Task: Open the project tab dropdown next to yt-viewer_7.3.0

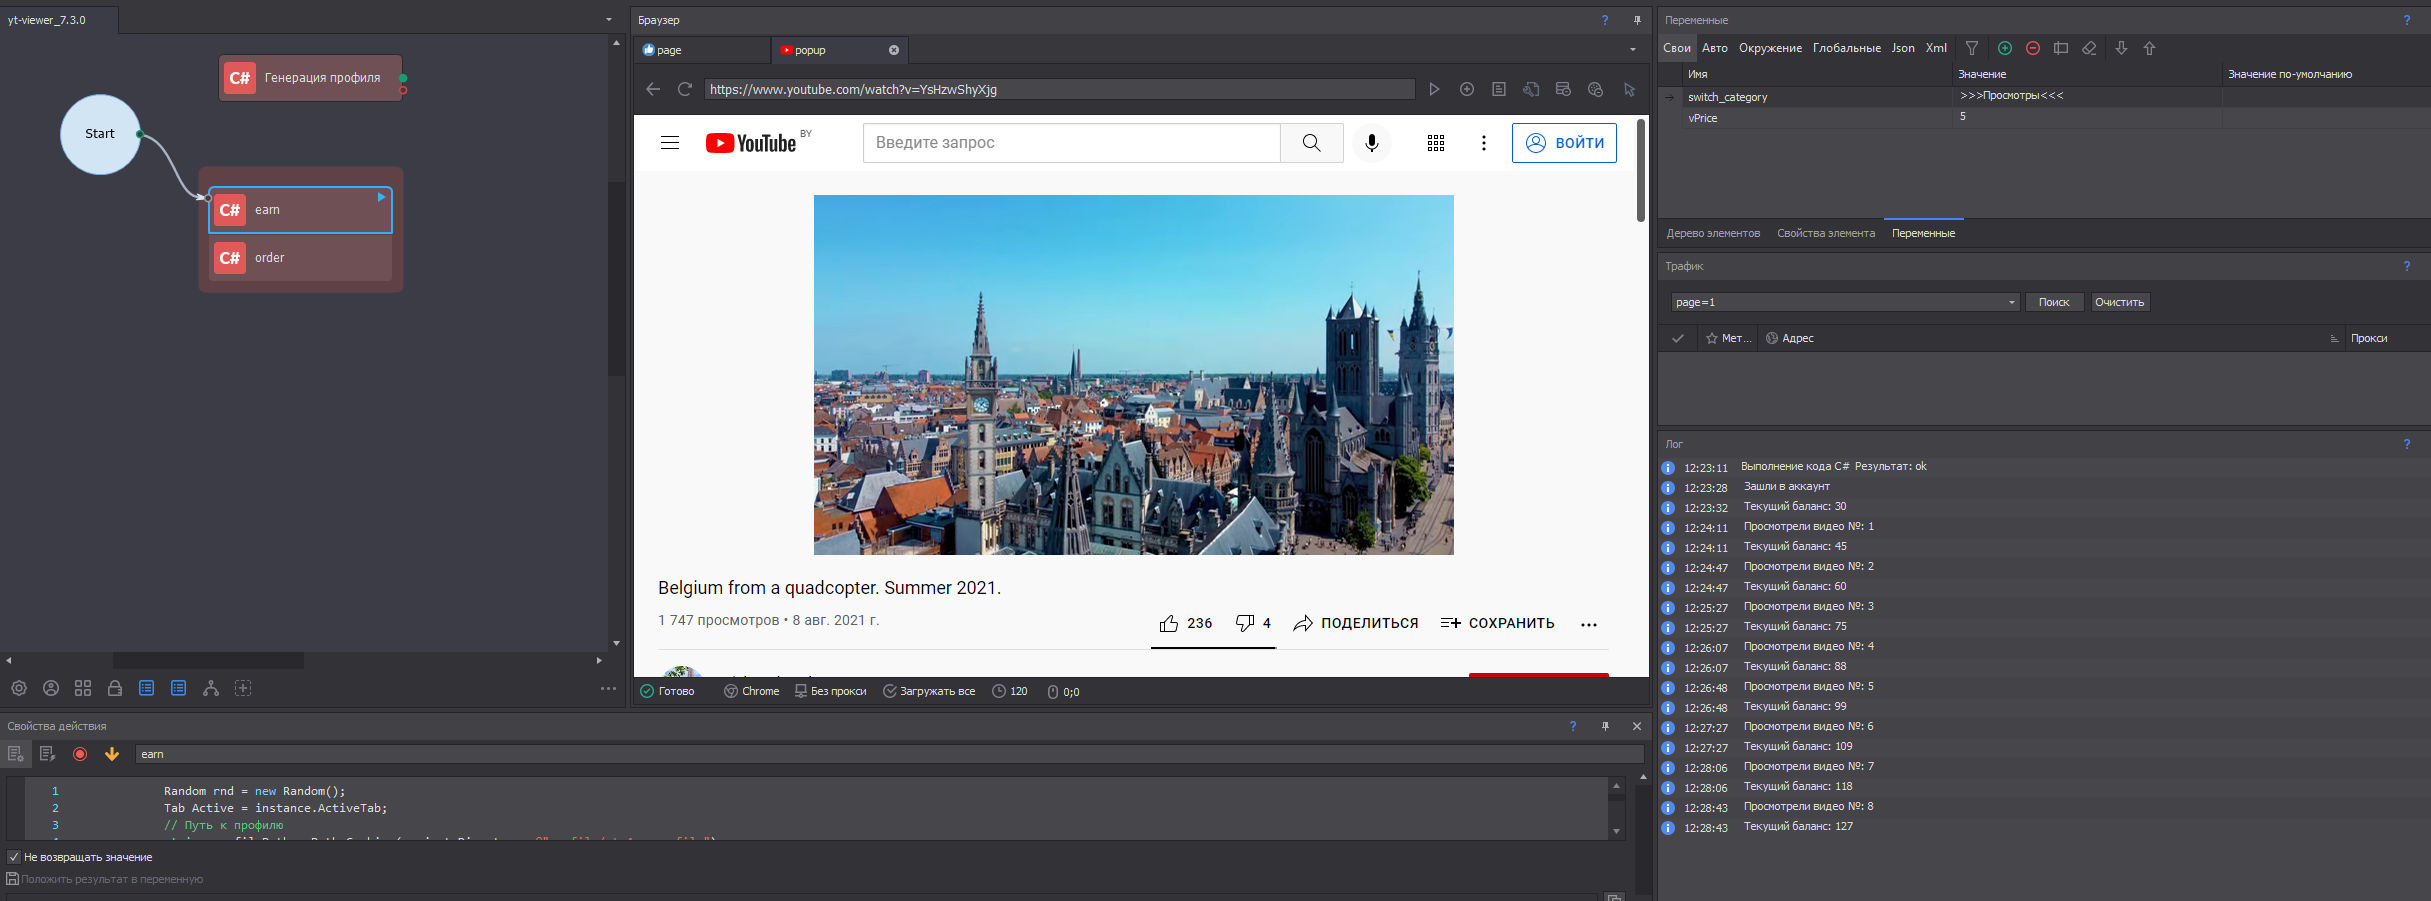Action: click(608, 20)
